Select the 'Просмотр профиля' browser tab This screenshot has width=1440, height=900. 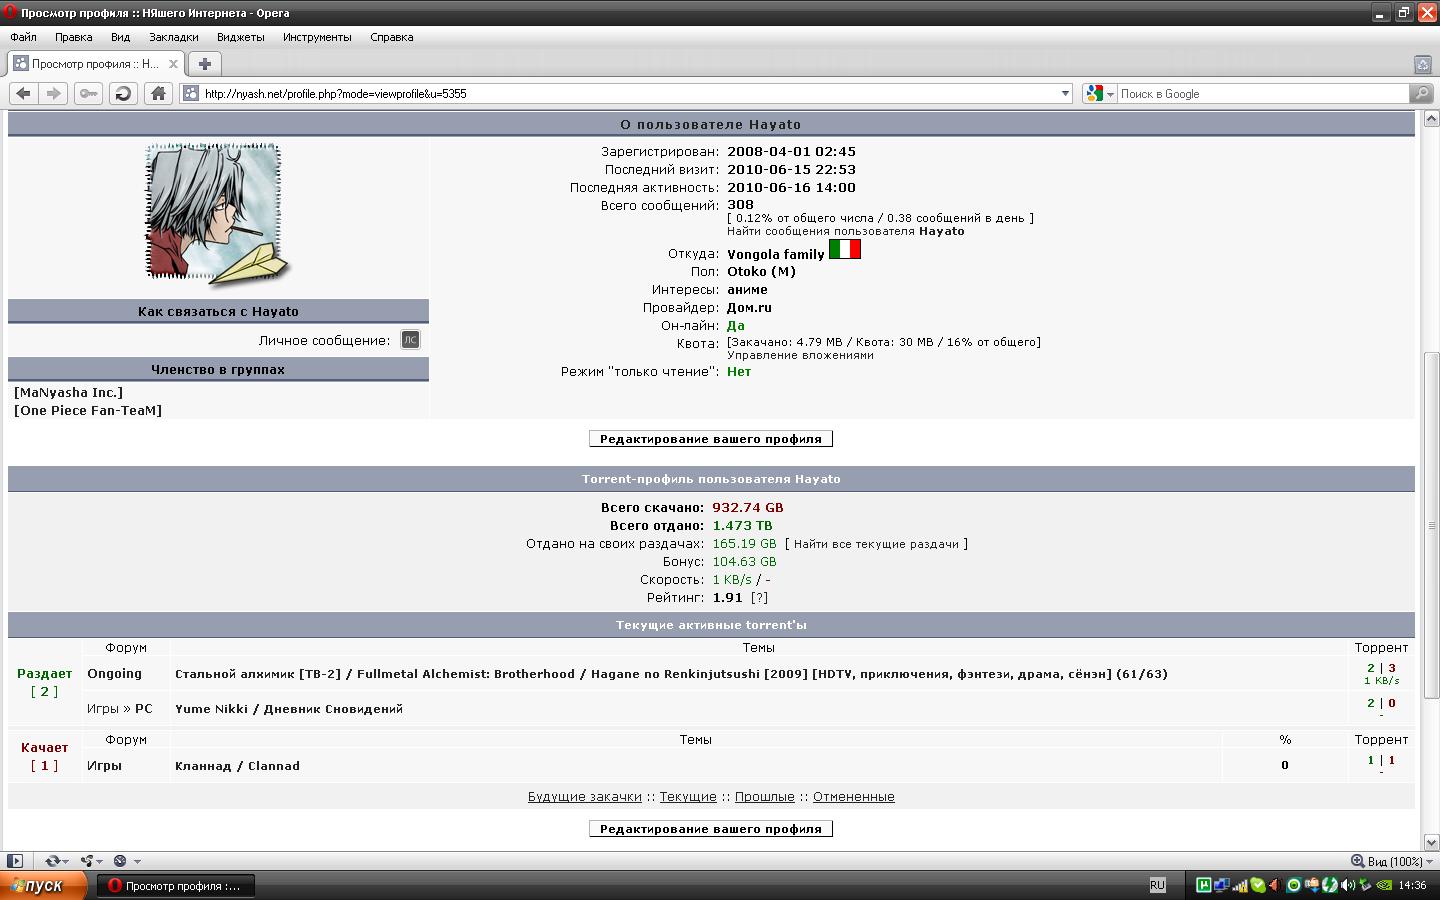[95, 64]
